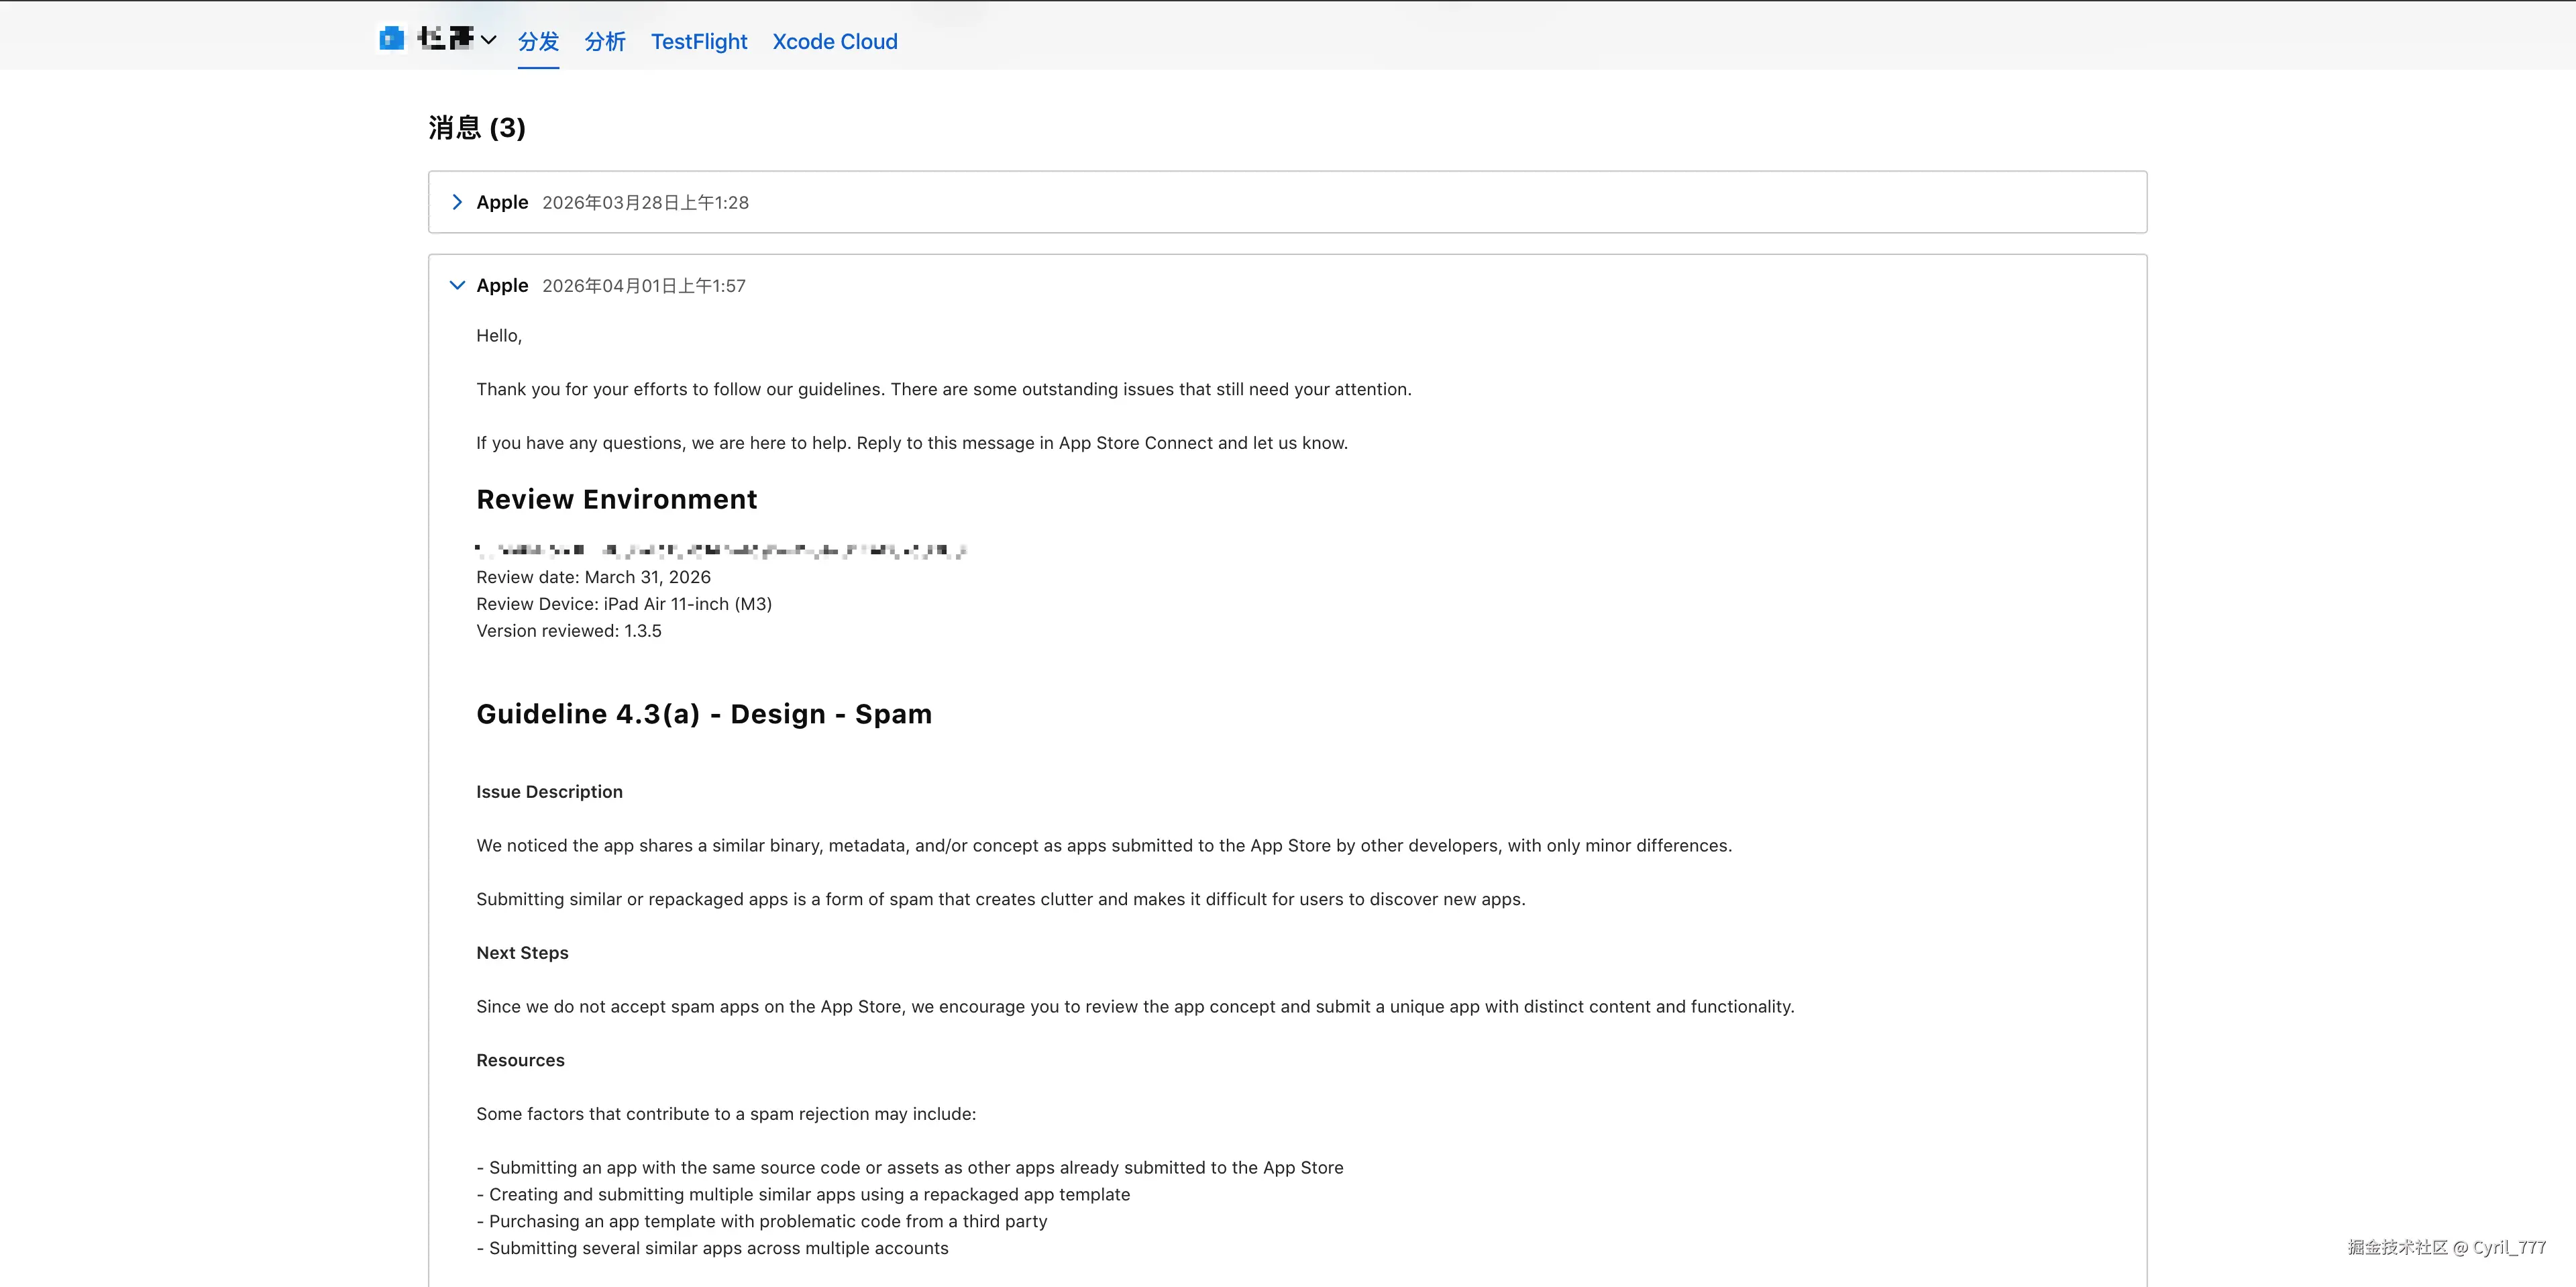2576x1287 pixels.
Task: Navigate to Xcode Cloud
Action: coord(835,41)
